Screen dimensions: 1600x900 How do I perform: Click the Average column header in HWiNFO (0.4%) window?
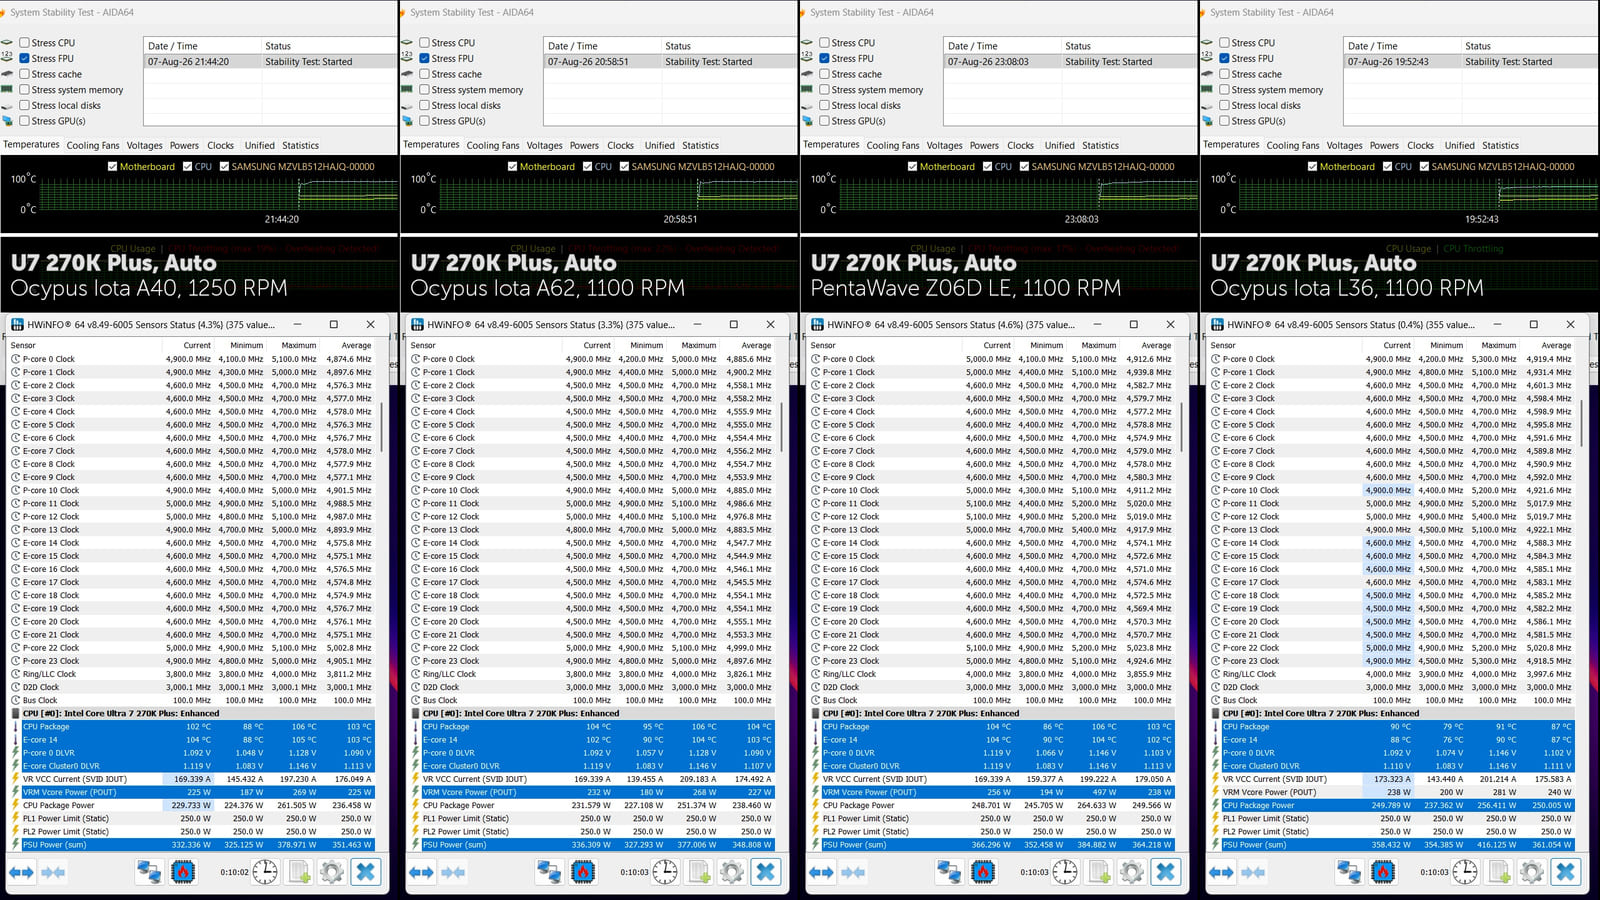pyautogui.click(x=1548, y=345)
